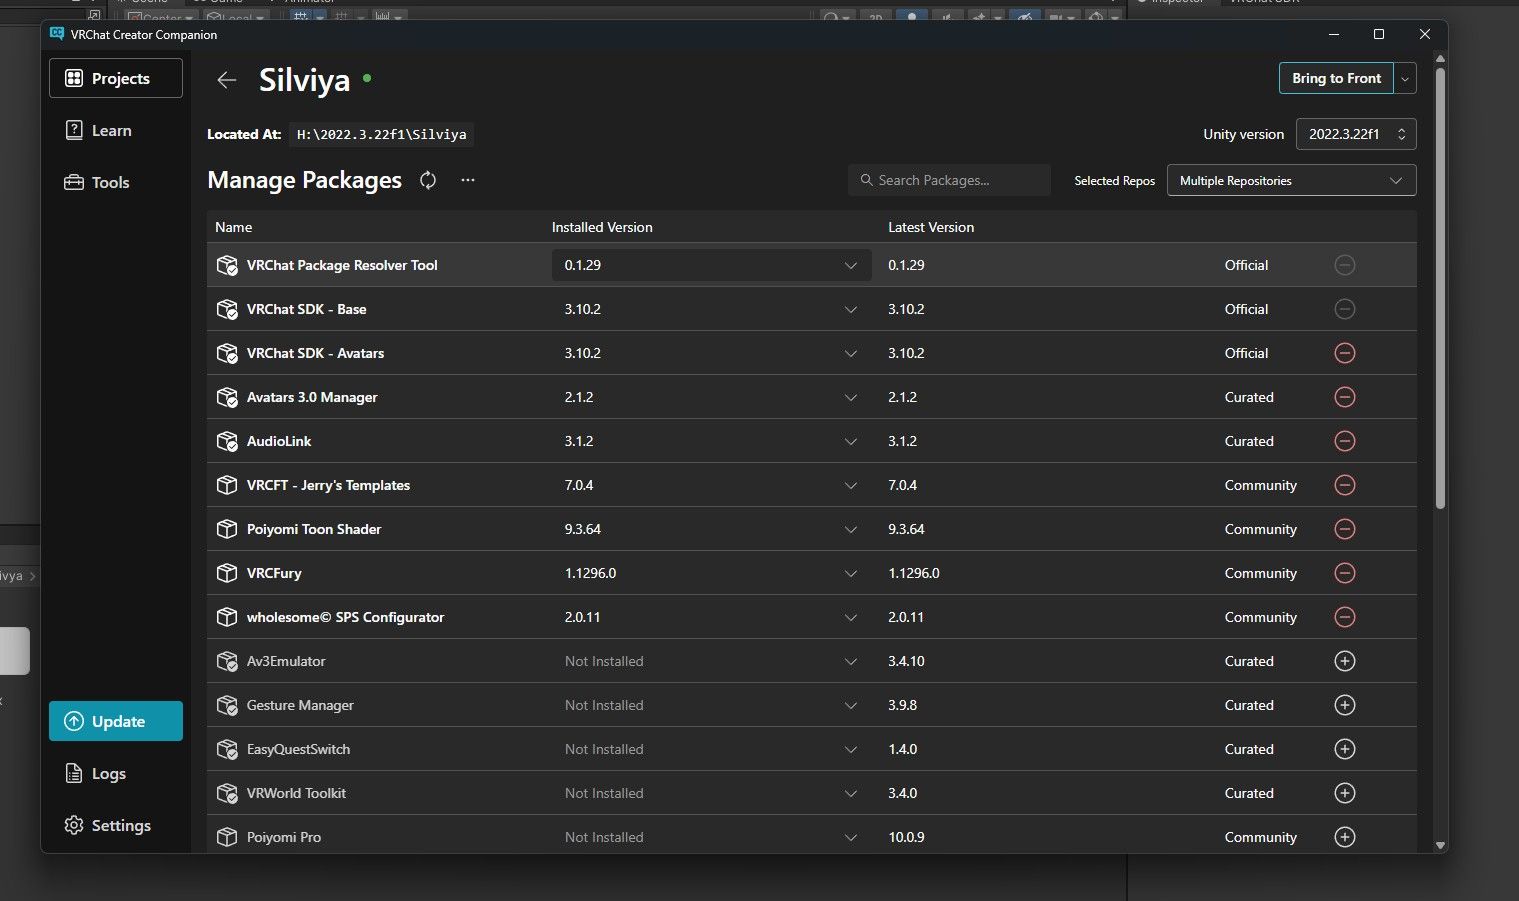Open the three-dots menu next to Manage Packages
The height and width of the screenshot is (901, 1519).
coord(468,180)
